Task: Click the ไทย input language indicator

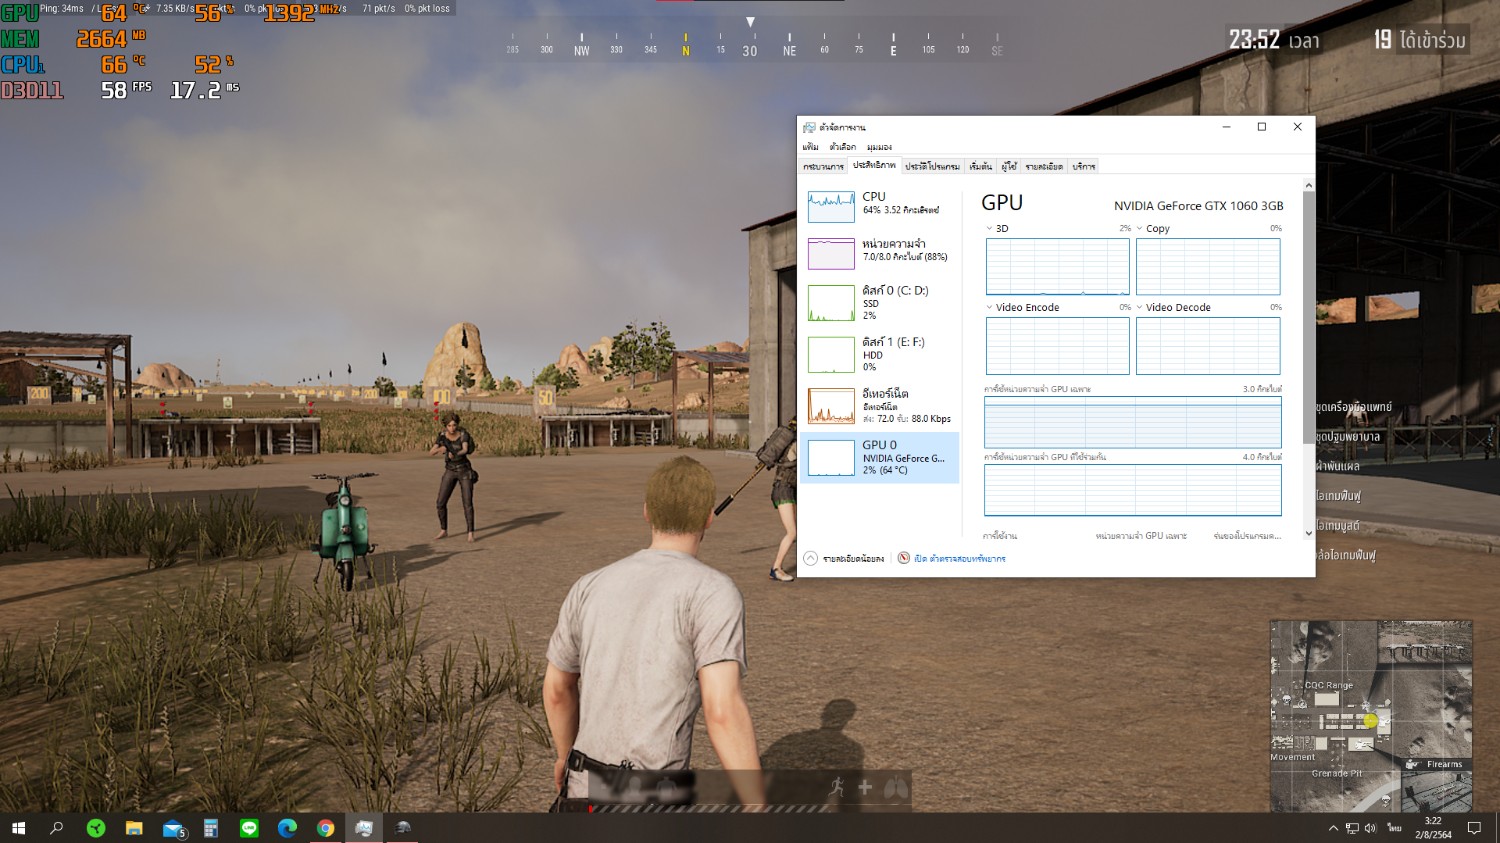Action: pos(1394,828)
